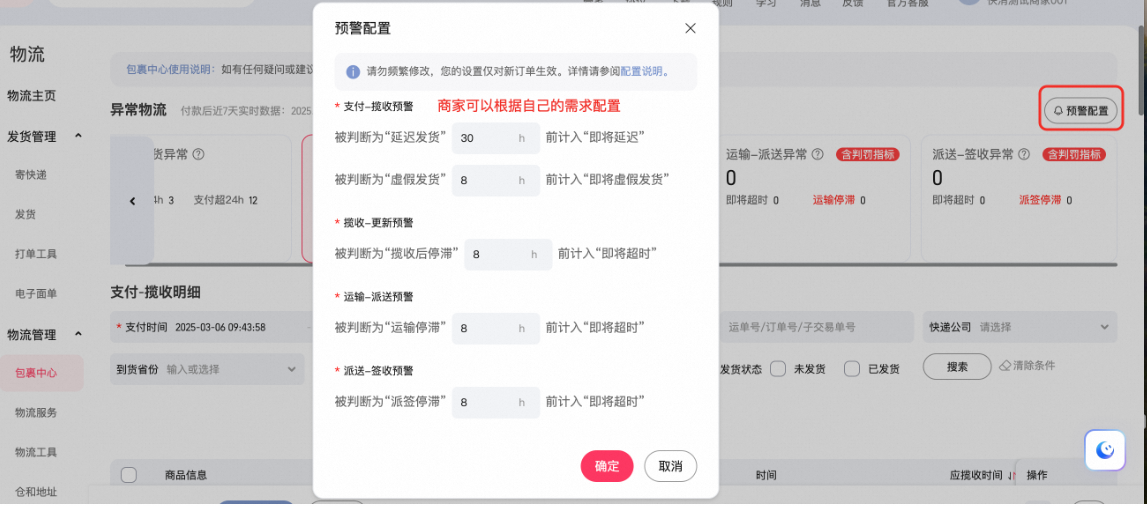Show help for 运输-派送异常

pos(818,155)
